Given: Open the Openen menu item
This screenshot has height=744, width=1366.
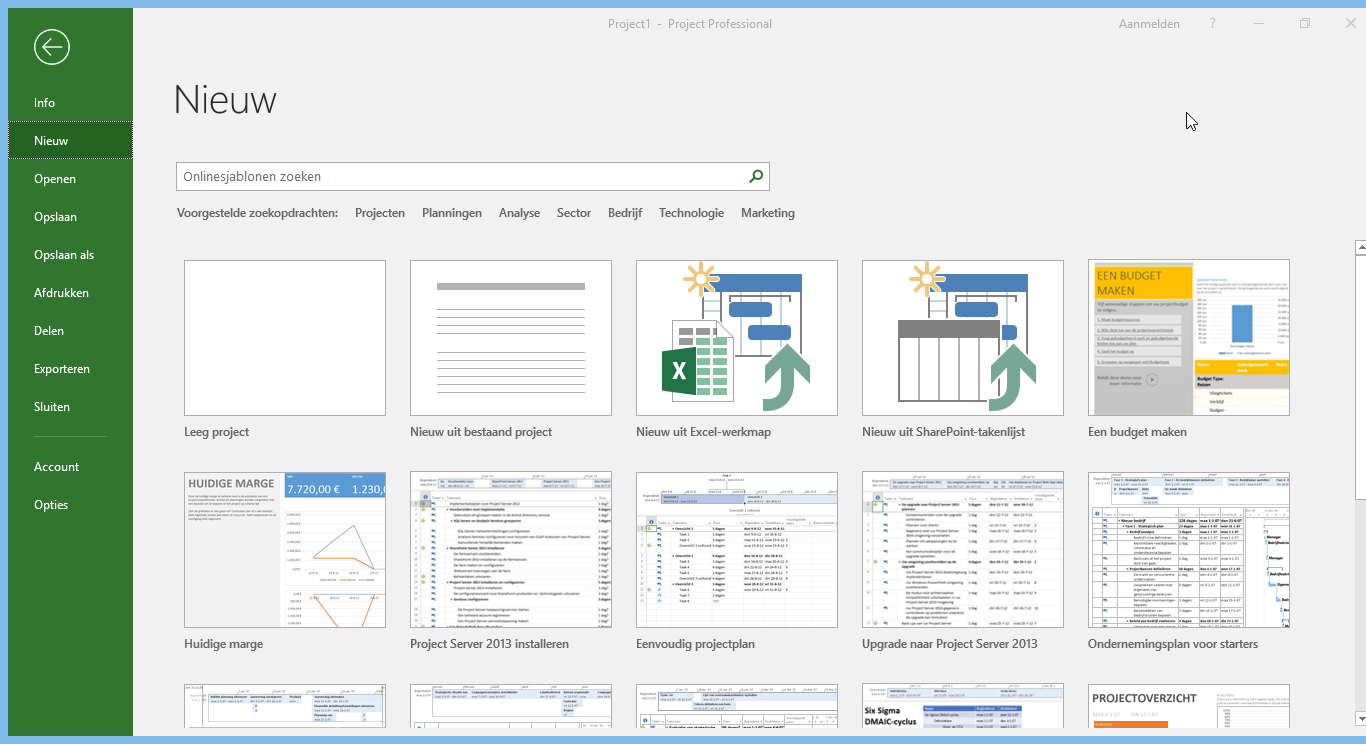Looking at the screenshot, I should tap(70, 179).
